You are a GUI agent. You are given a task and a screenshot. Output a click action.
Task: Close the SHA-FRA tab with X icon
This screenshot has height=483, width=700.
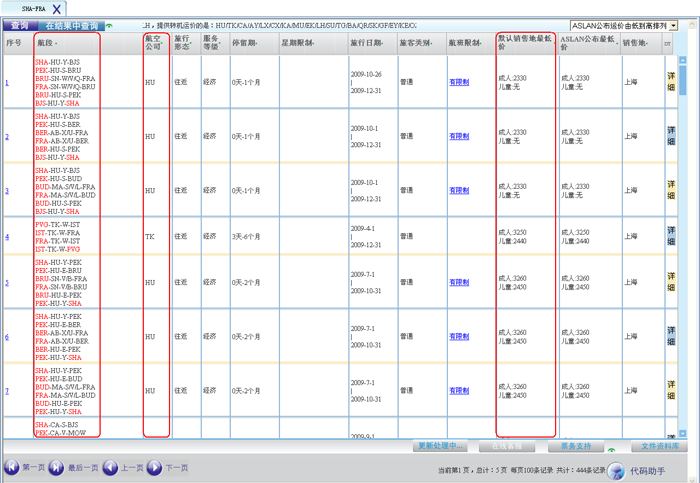coord(57,8)
